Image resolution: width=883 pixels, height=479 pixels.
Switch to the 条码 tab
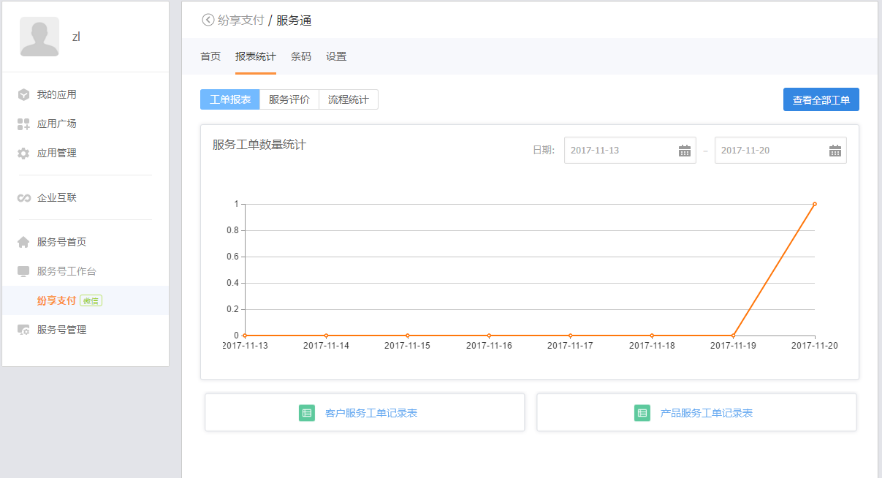301,57
